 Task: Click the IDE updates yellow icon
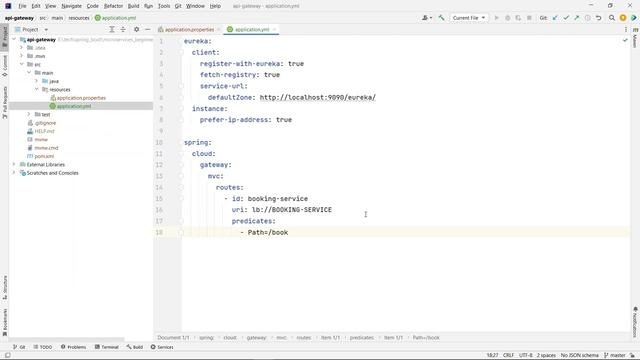(x=623, y=18)
